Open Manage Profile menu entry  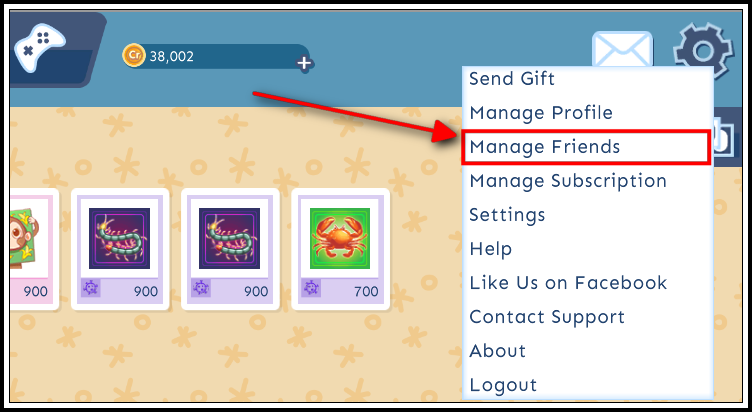coord(541,113)
